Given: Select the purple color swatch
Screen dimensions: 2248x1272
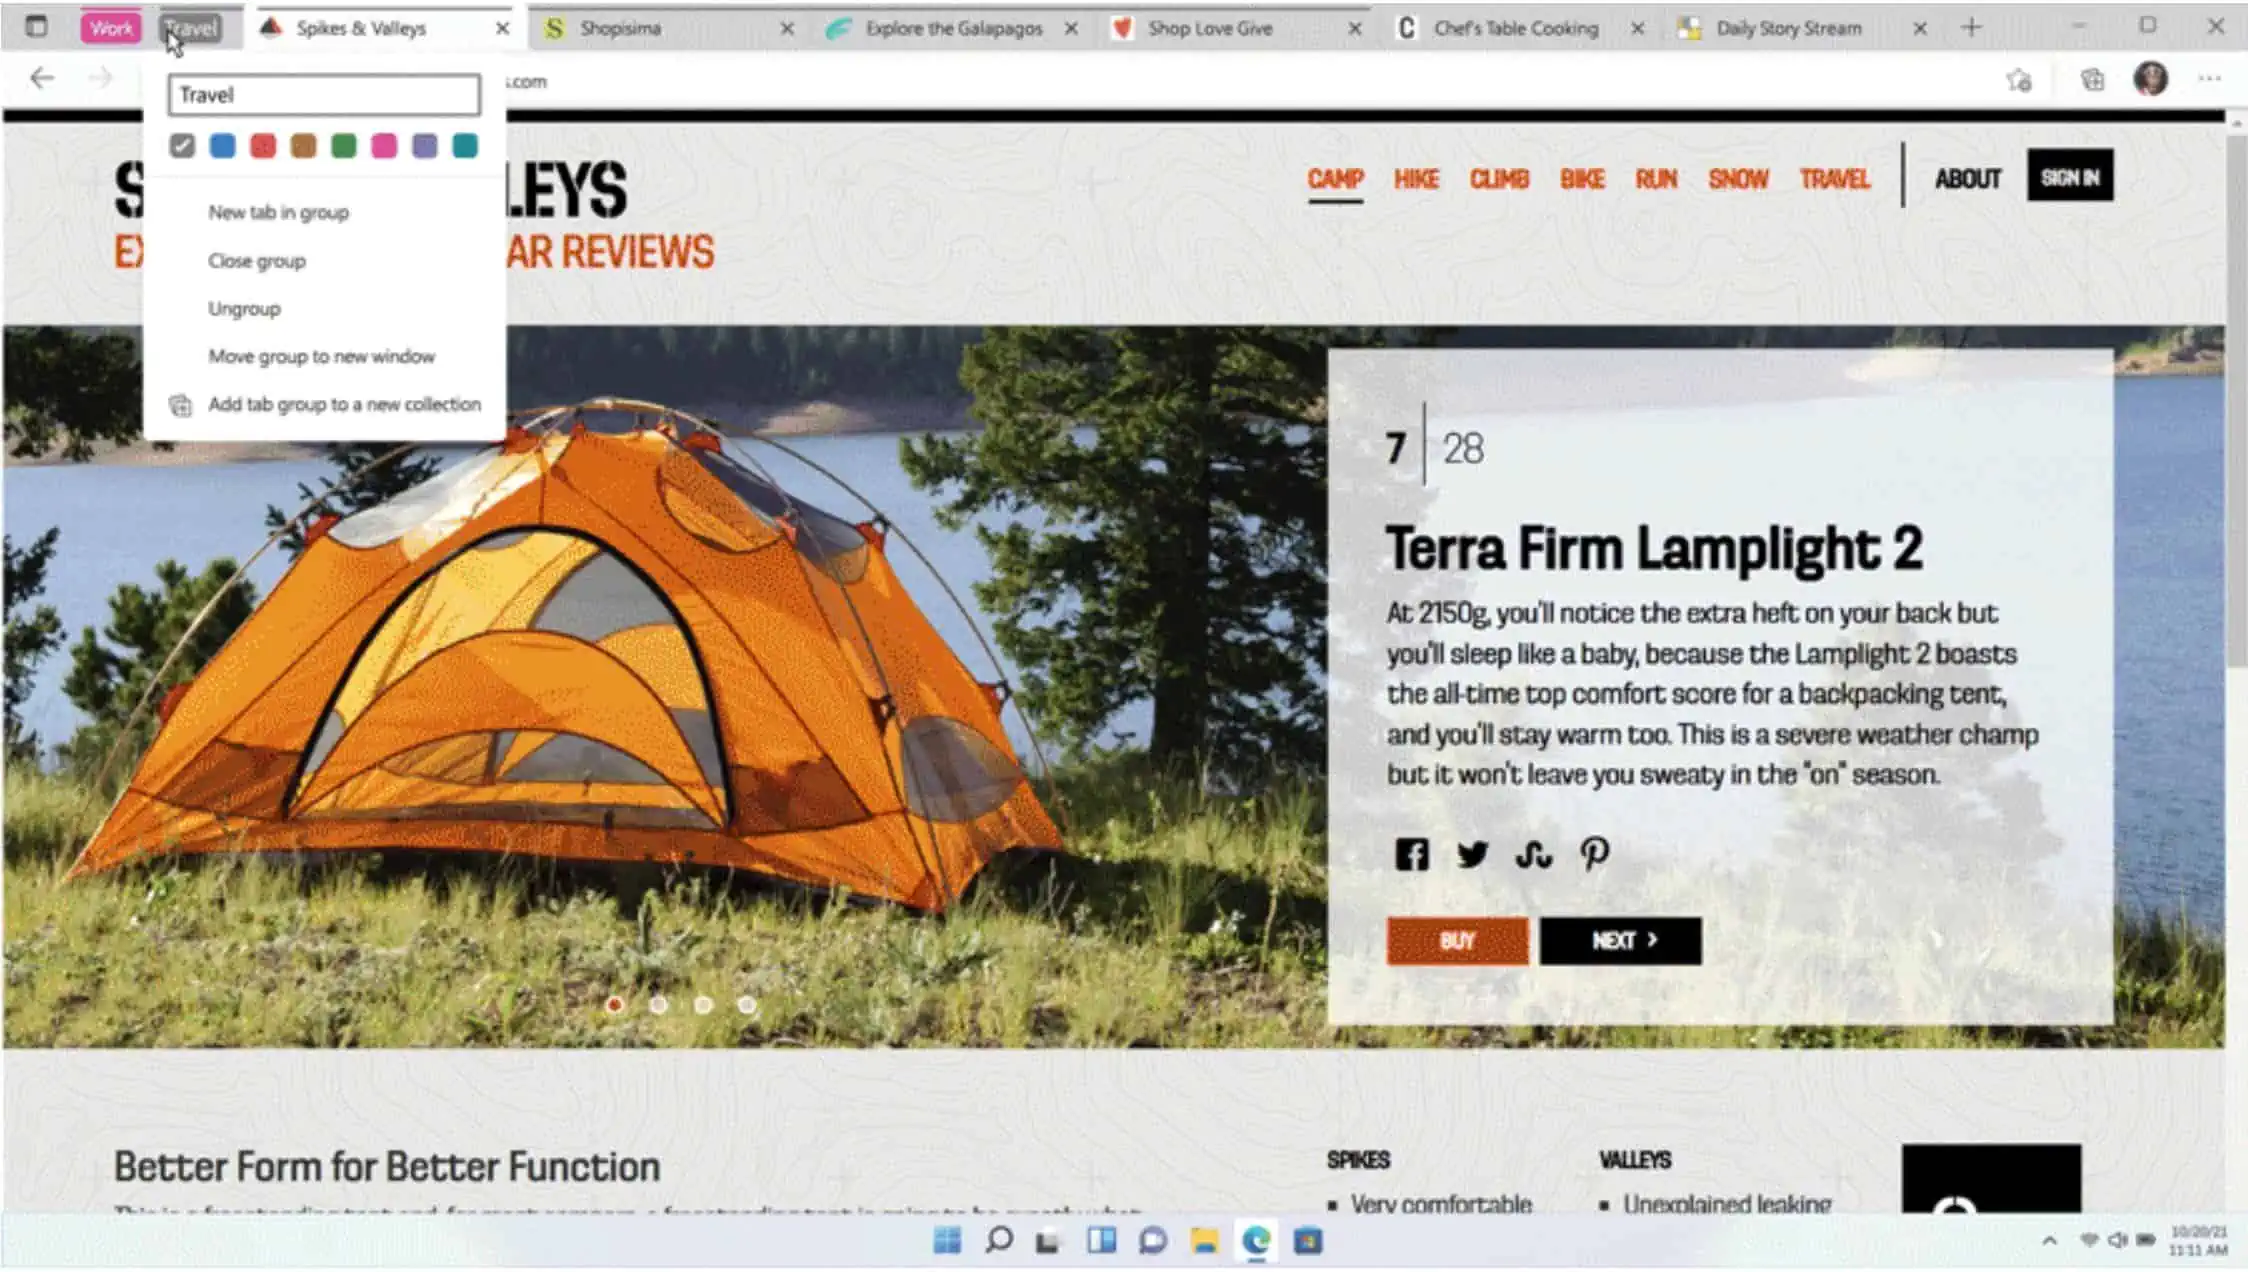Looking at the screenshot, I should point(425,145).
